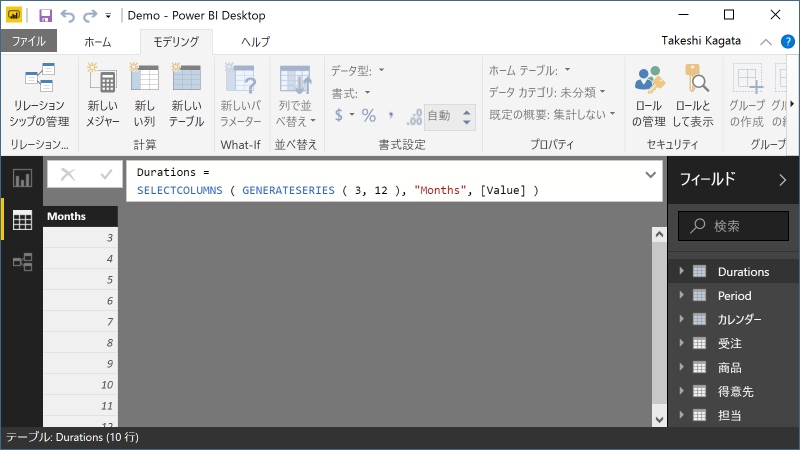800x450 pixels.
Task: Select the cell with value 3
Action: 81,238
